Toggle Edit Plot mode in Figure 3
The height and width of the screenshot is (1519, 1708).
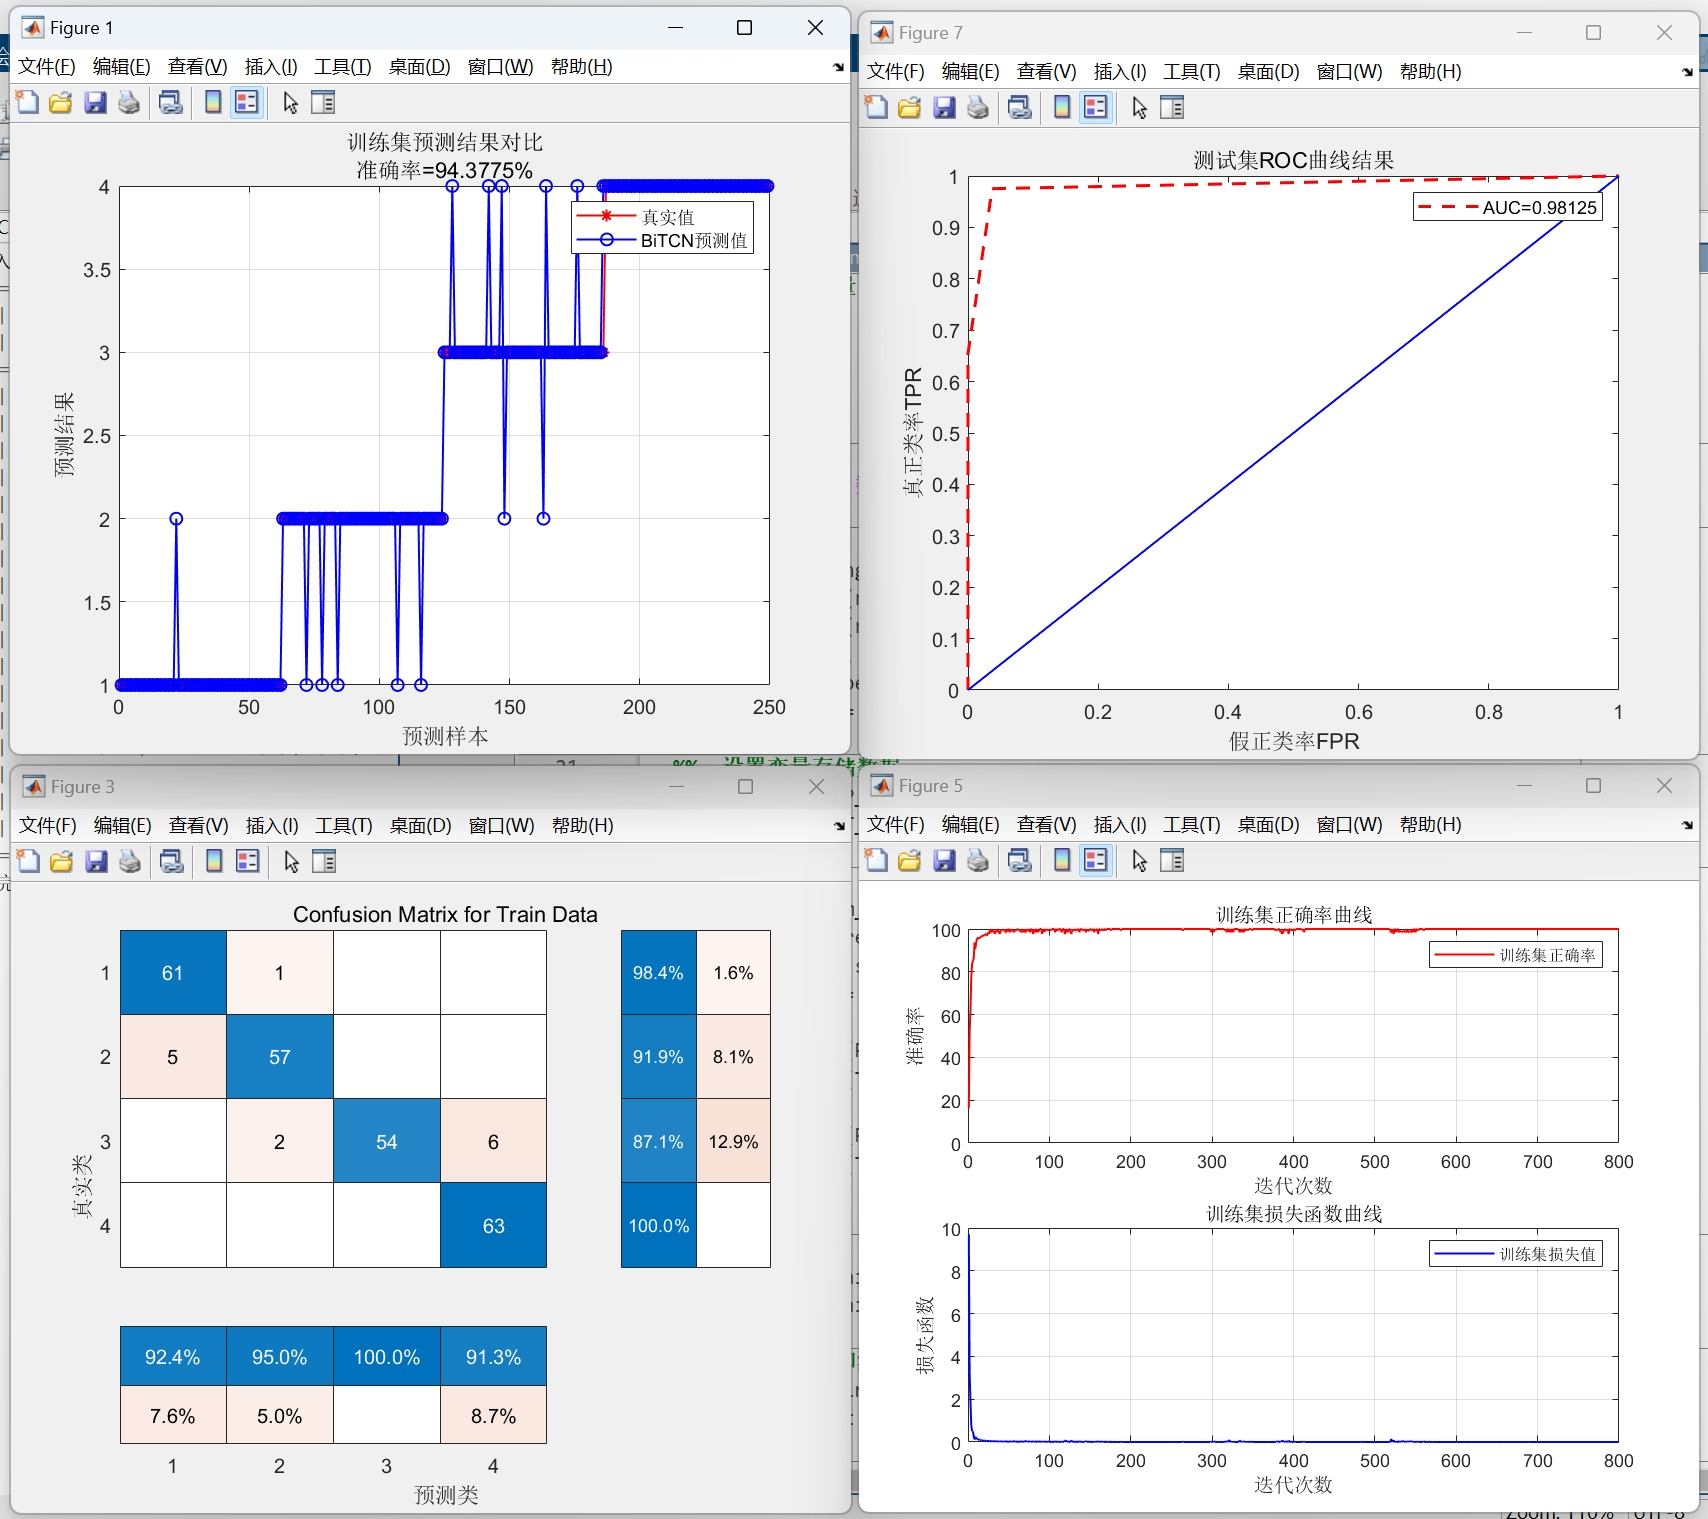pyautogui.click(x=290, y=861)
